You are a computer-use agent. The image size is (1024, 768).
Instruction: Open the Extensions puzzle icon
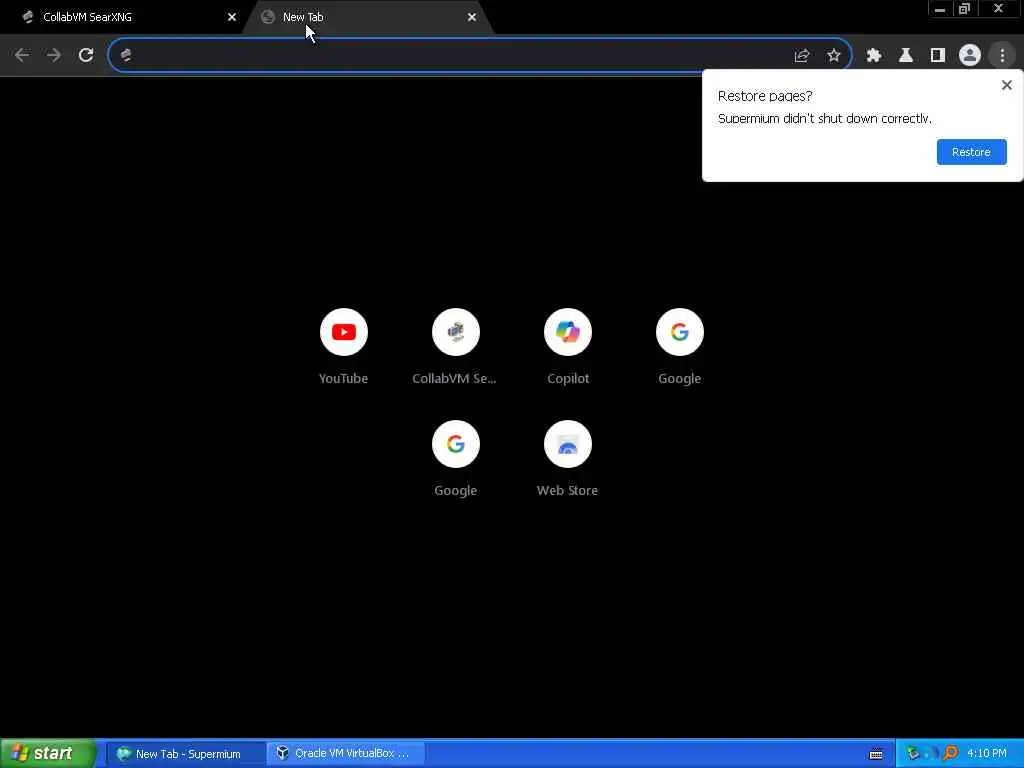(x=874, y=56)
